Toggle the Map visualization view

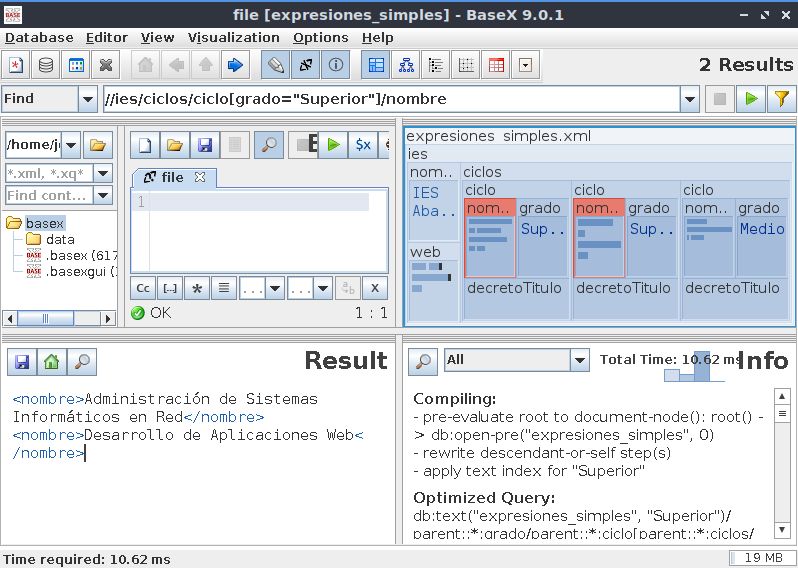click(x=377, y=66)
